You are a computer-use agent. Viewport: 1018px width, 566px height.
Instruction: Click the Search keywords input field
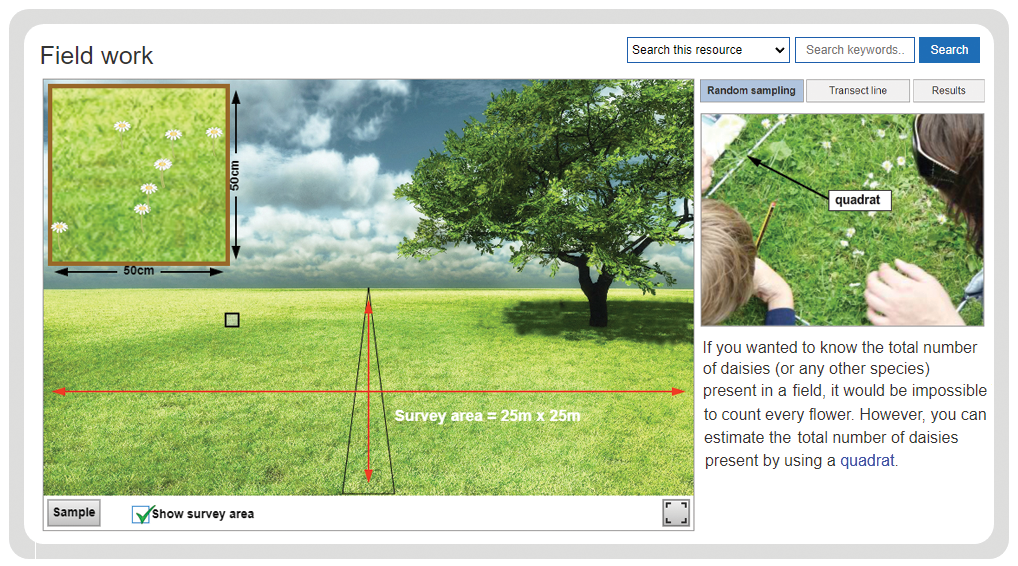pyautogui.click(x=854, y=50)
